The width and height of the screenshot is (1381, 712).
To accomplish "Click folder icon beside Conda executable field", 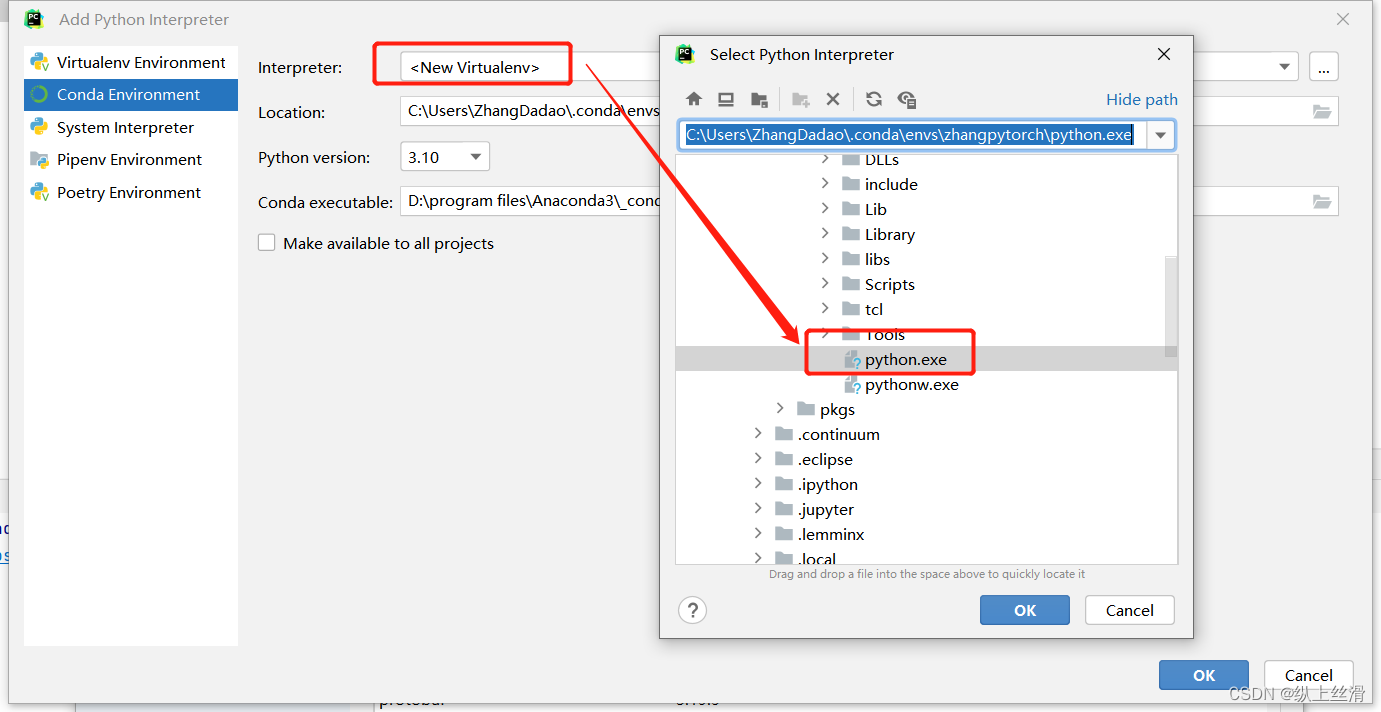I will coord(1322,202).
